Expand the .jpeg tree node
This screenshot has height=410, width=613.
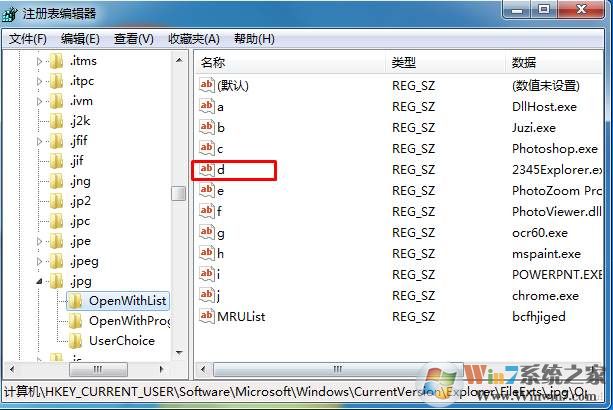39,261
